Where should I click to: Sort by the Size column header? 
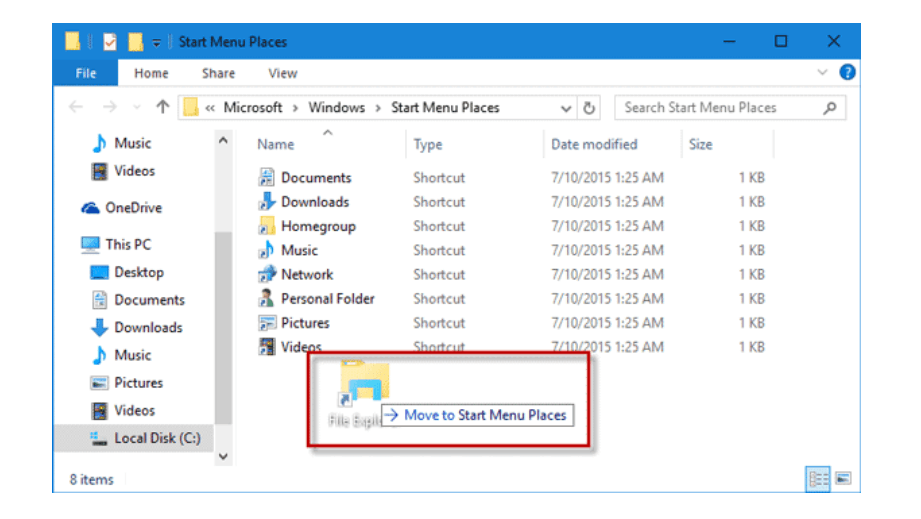(x=700, y=144)
